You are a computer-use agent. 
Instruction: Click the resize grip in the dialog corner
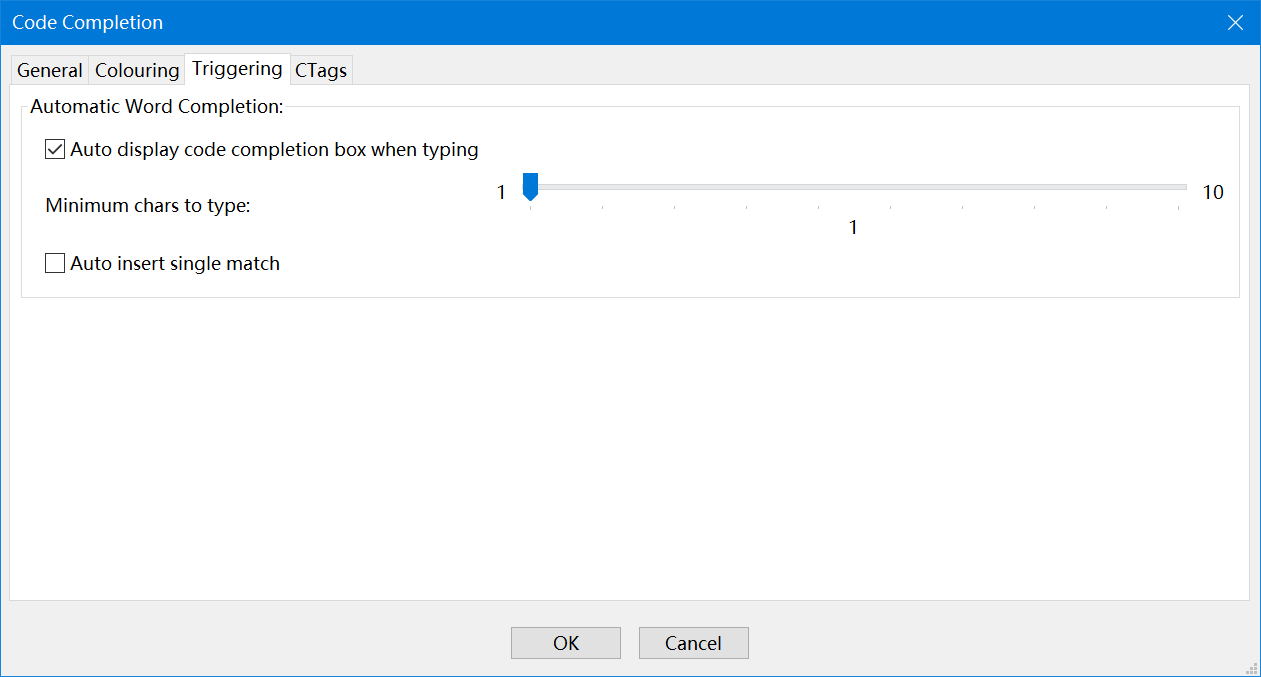point(1251,668)
